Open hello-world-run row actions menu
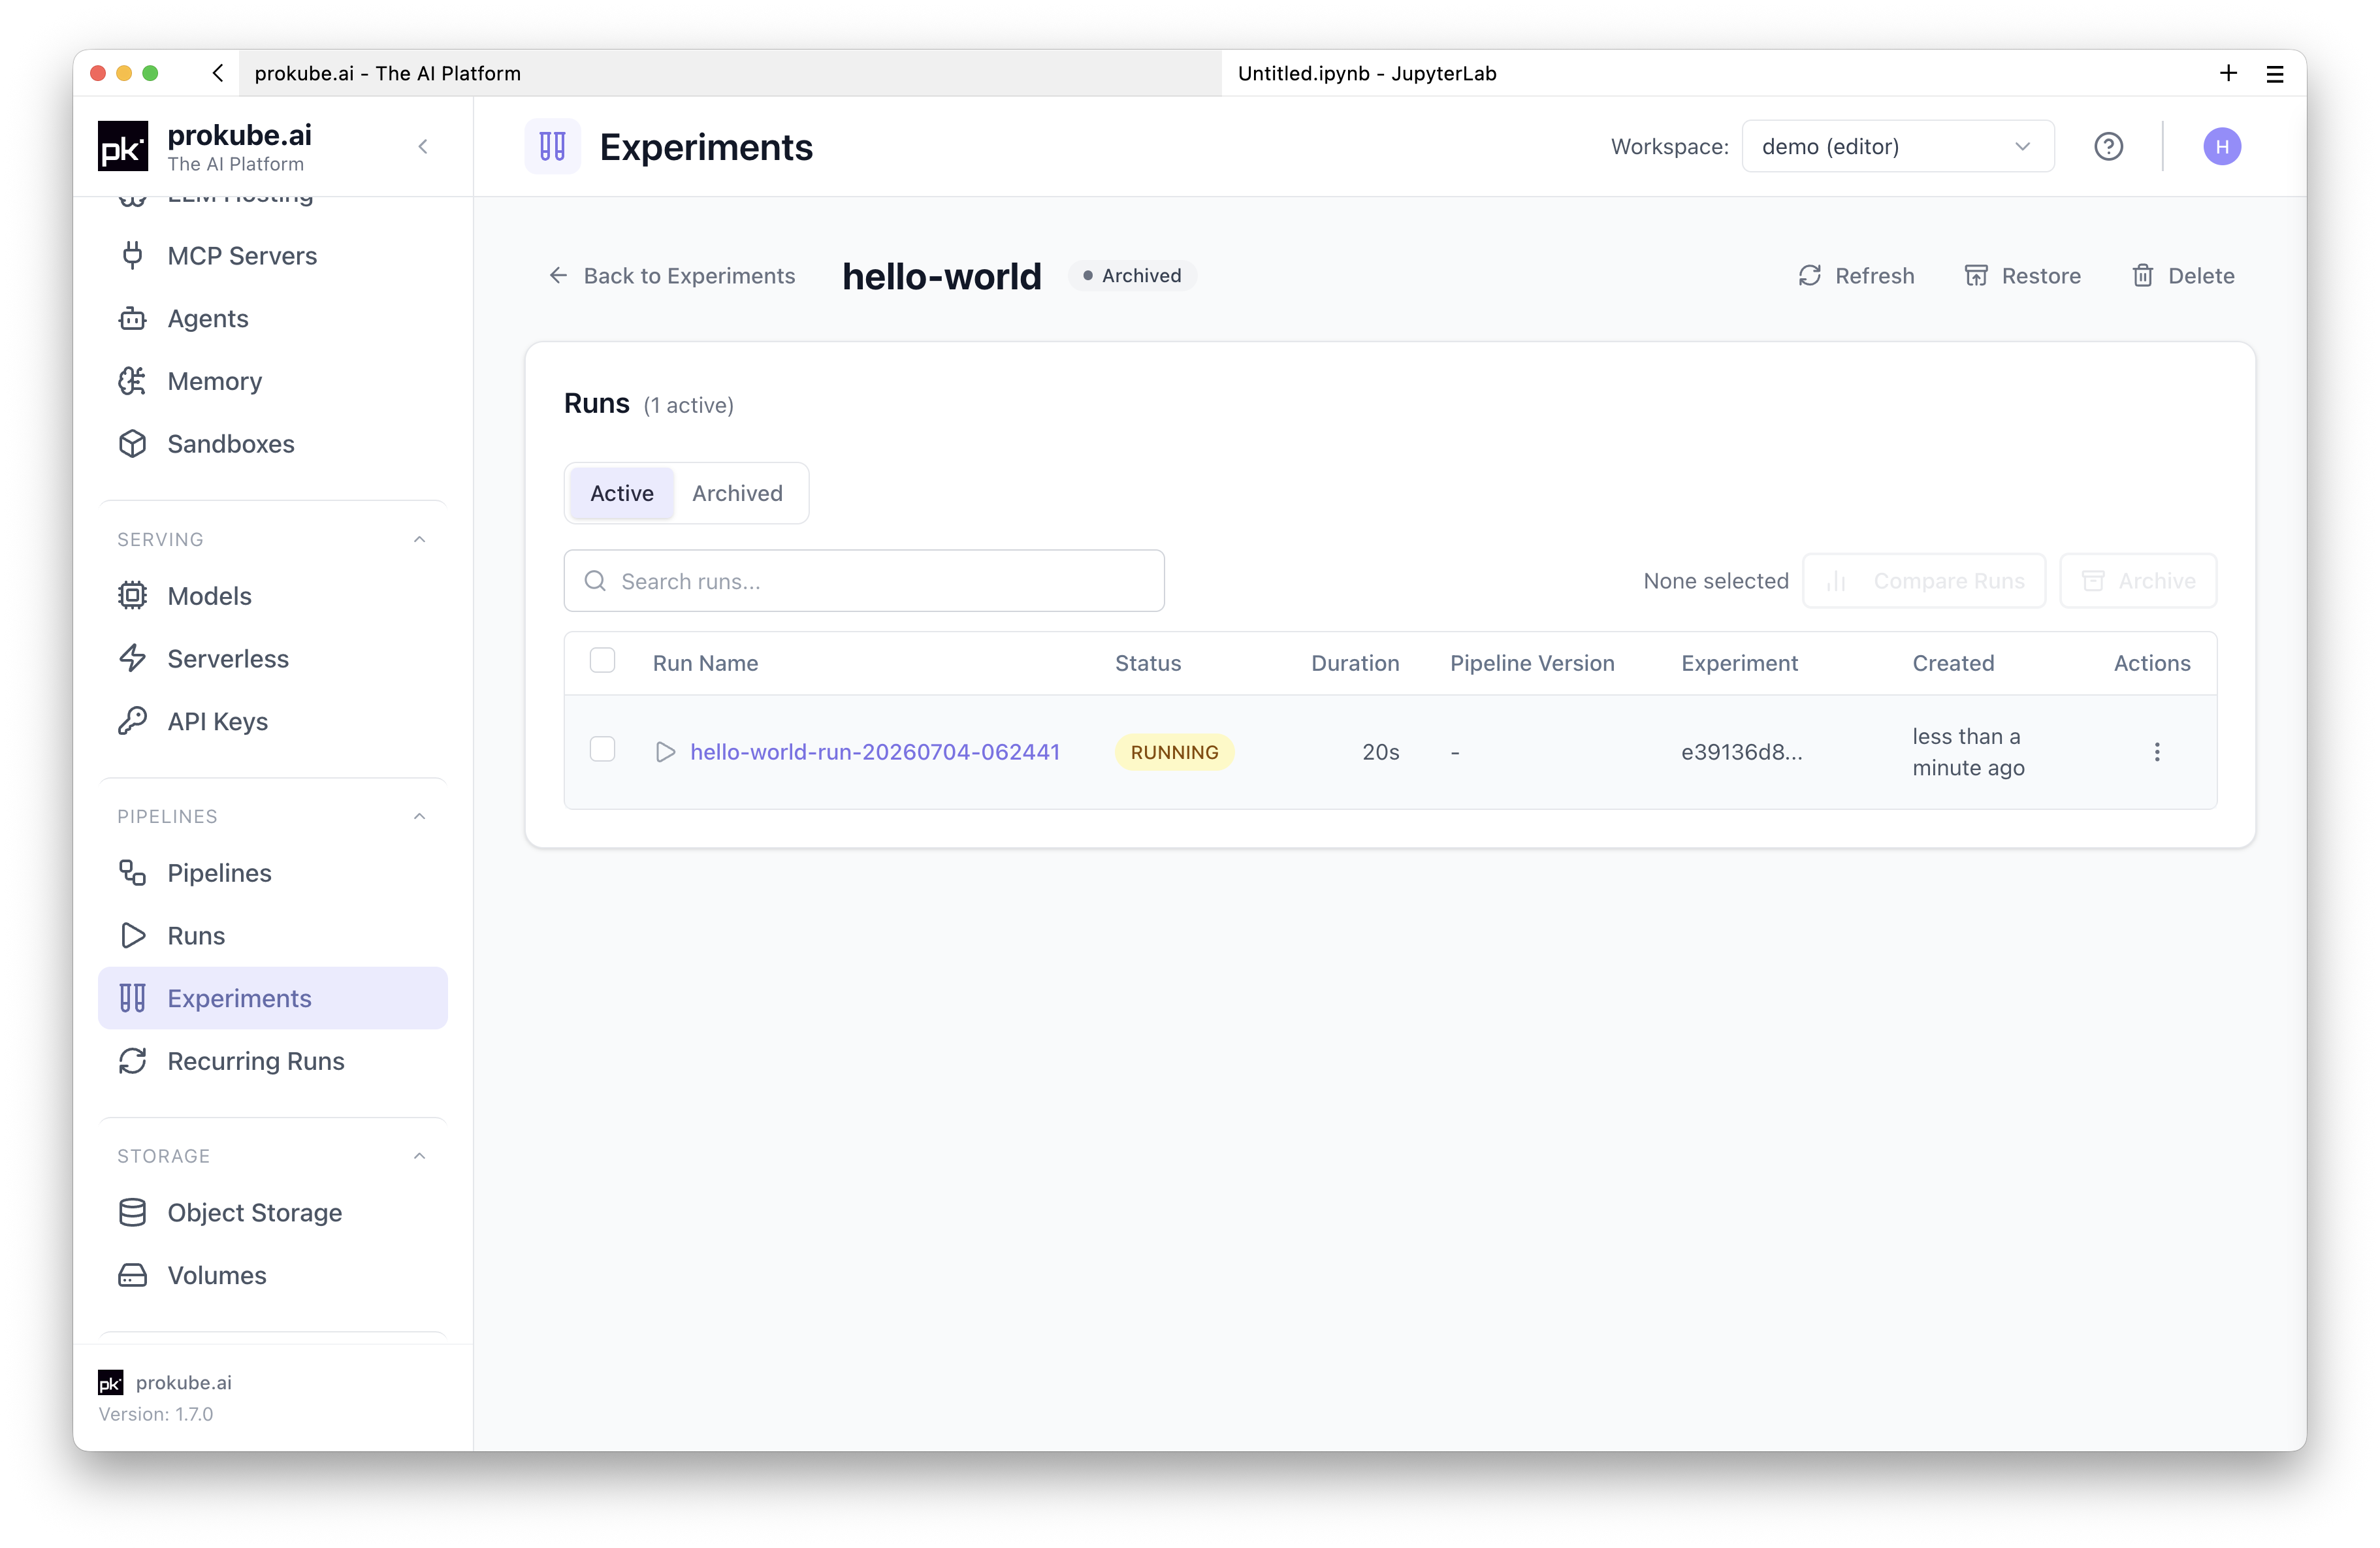2380x1548 pixels. (2157, 752)
